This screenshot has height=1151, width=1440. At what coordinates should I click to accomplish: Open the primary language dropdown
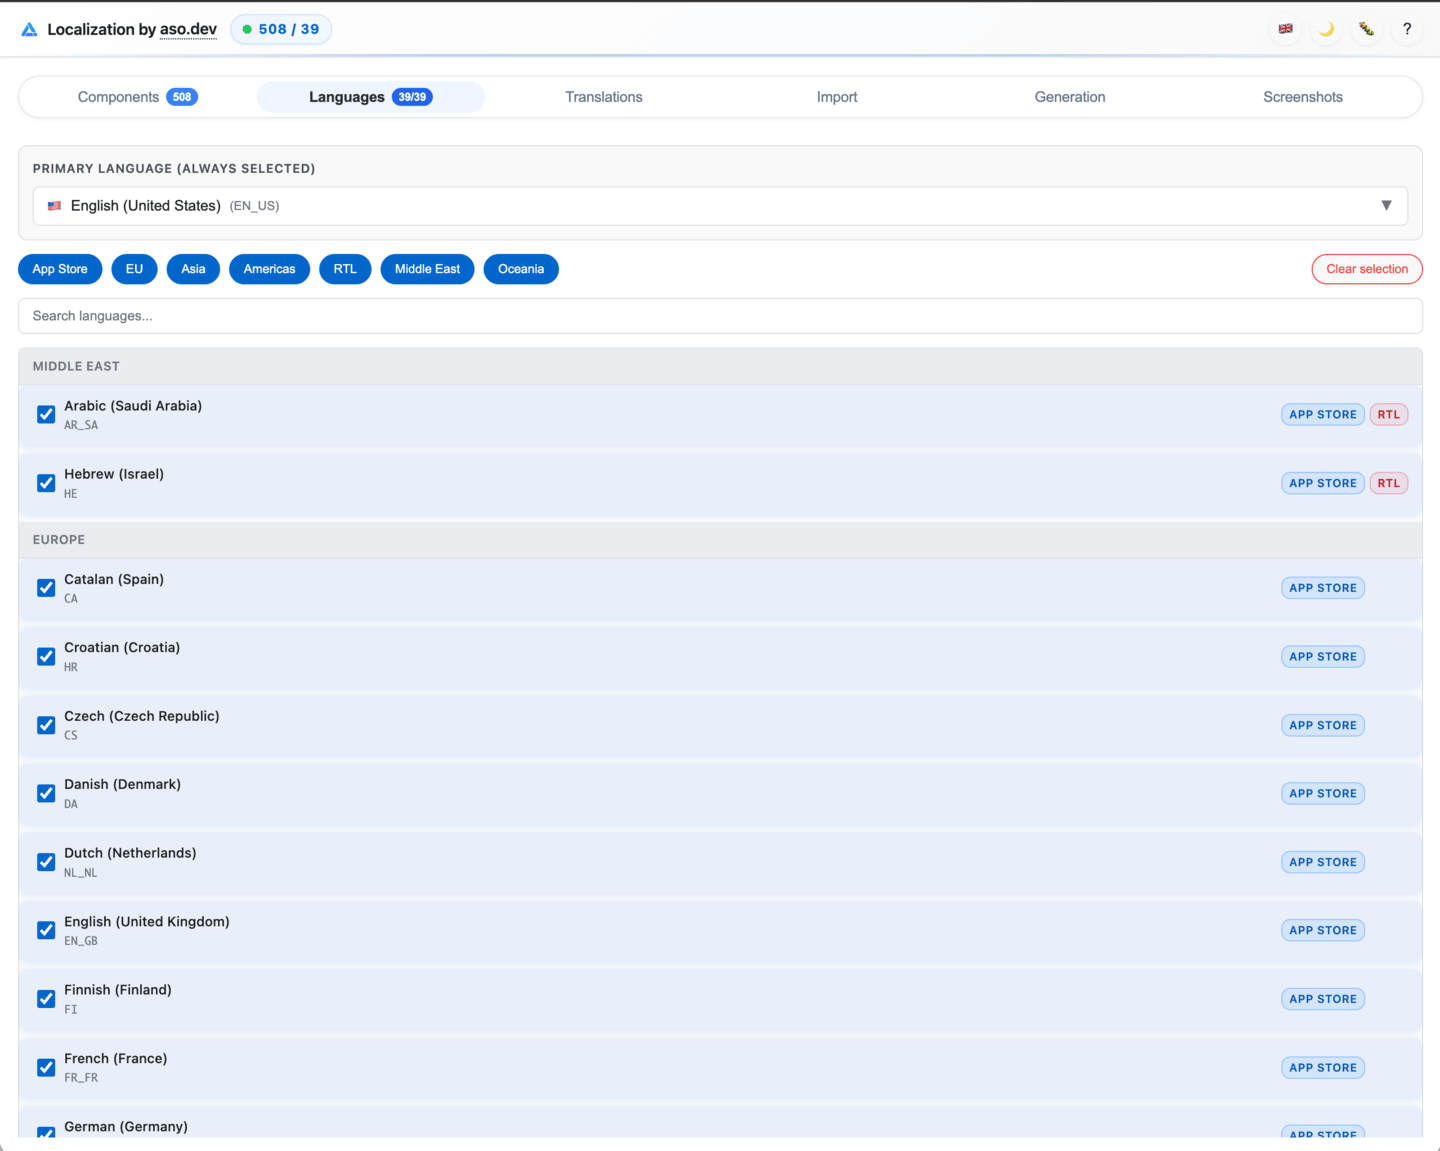coord(1387,205)
